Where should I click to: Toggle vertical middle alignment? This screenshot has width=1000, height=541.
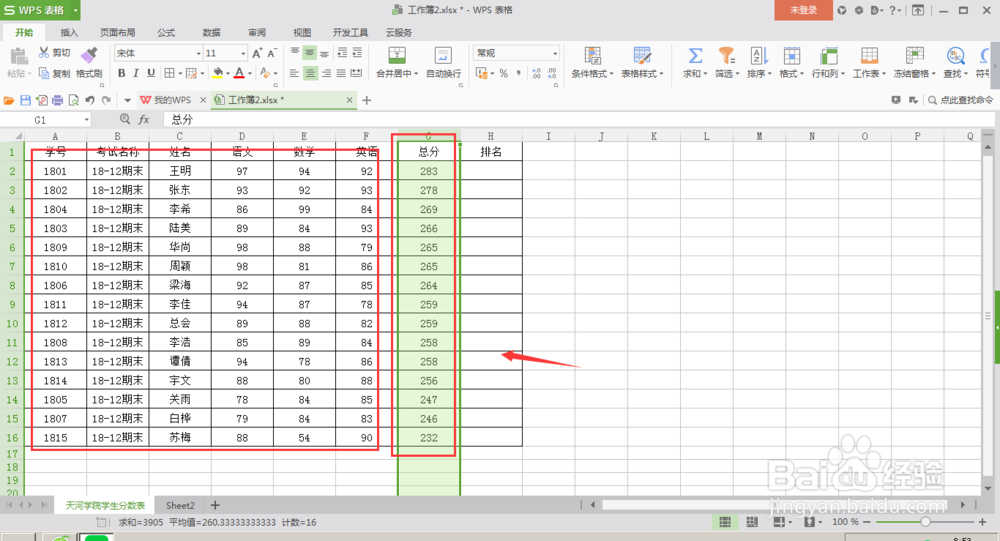click(x=309, y=53)
